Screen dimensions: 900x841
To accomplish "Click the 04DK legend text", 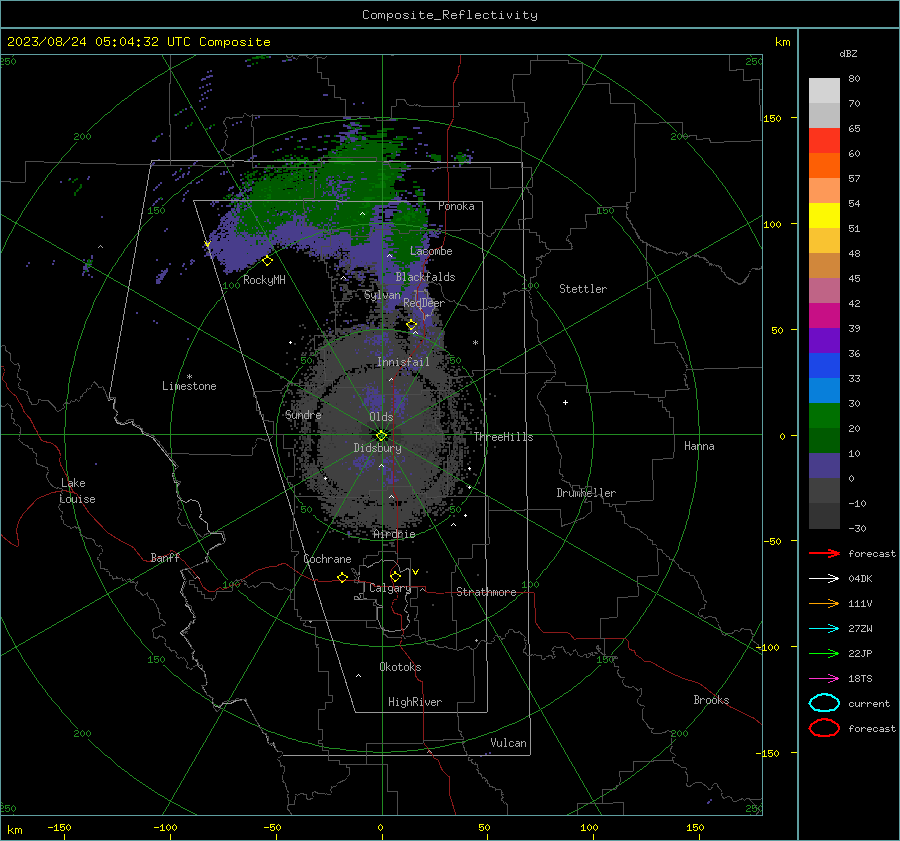I will (x=860, y=578).
